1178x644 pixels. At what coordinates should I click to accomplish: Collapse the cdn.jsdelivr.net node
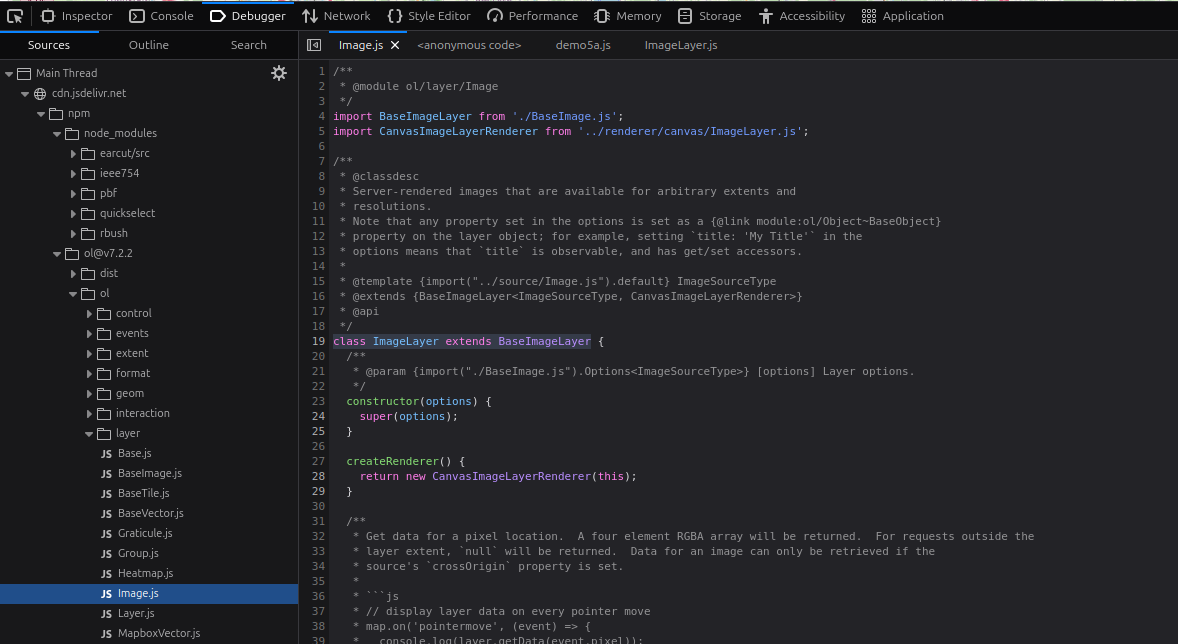25,94
